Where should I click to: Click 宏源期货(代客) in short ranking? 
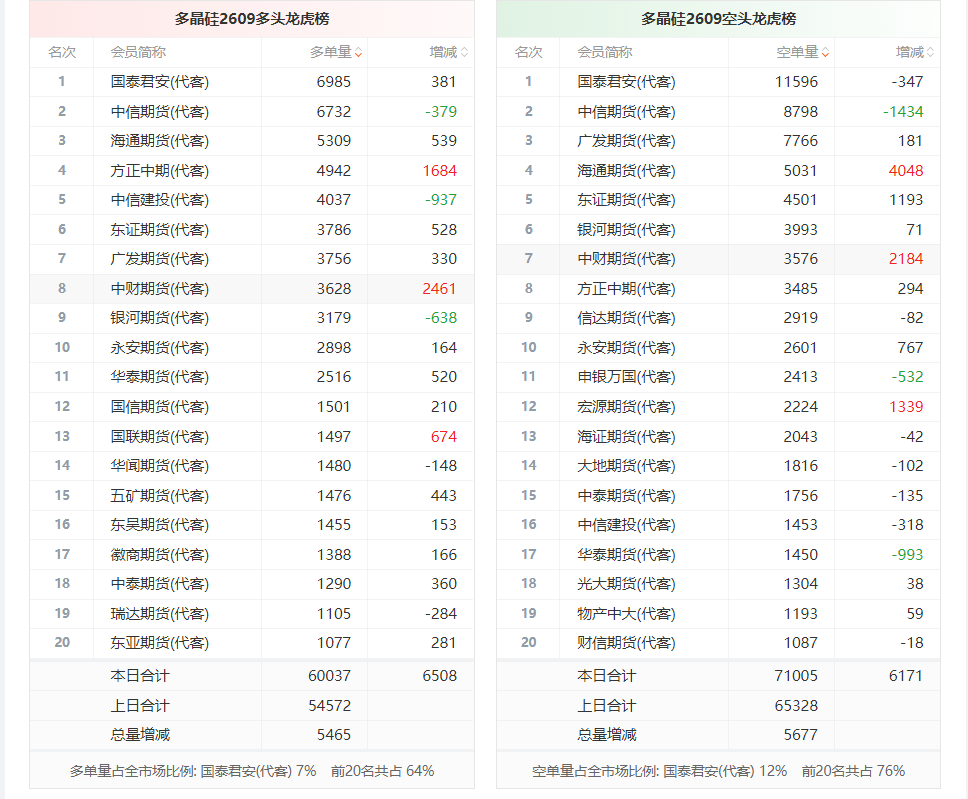pyautogui.click(x=626, y=407)
